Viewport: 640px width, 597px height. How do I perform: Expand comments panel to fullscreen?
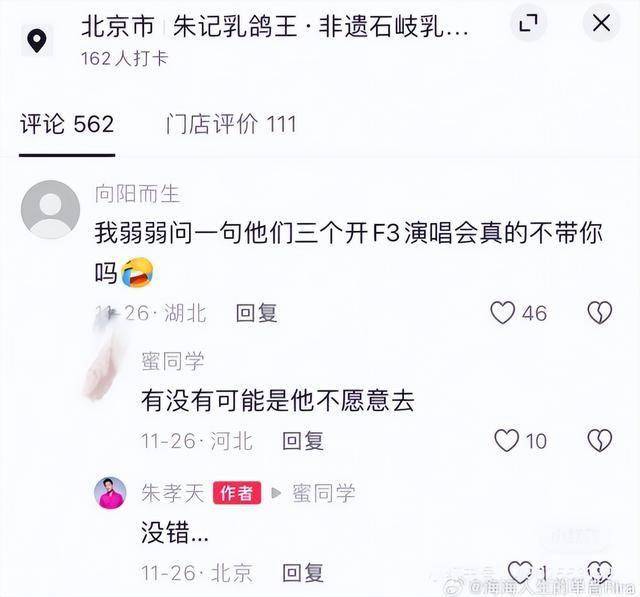pos(528,22)
